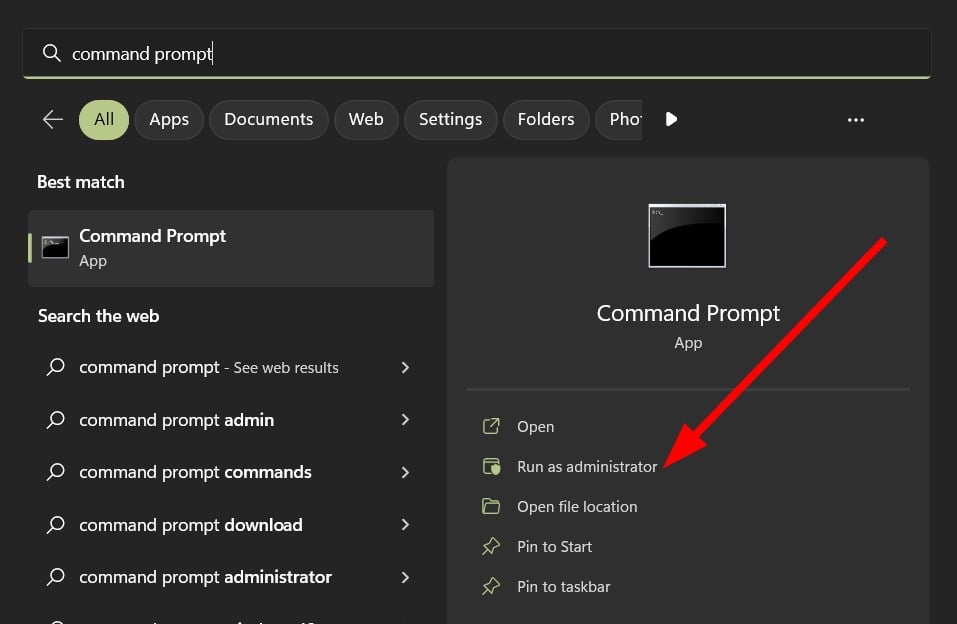Click in the search text field
Viewport: 957px width, 624px height.
click(480, 53)
